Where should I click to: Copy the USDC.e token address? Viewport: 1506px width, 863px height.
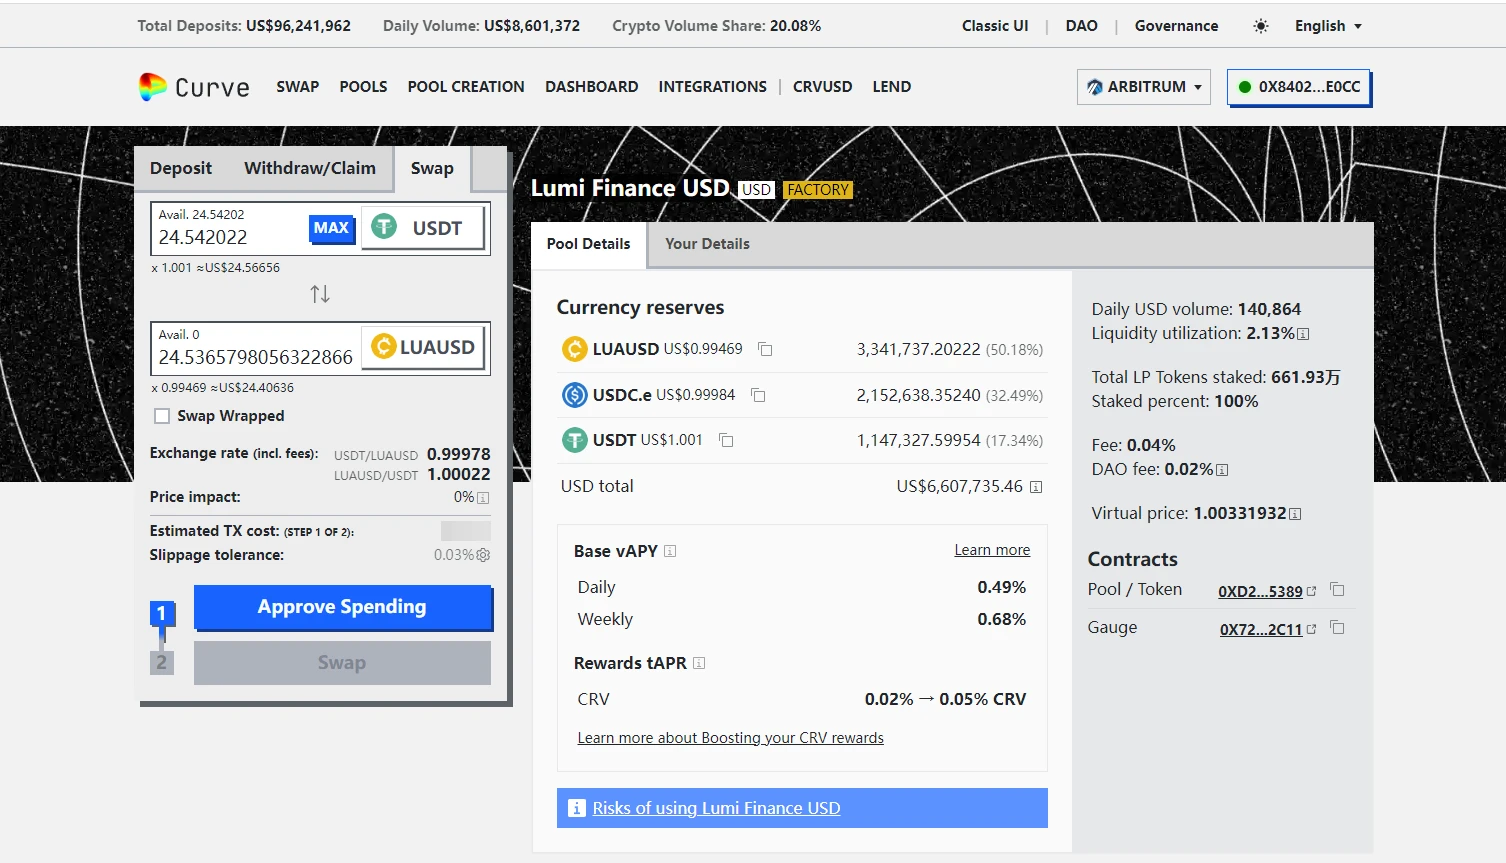(758, 395)
